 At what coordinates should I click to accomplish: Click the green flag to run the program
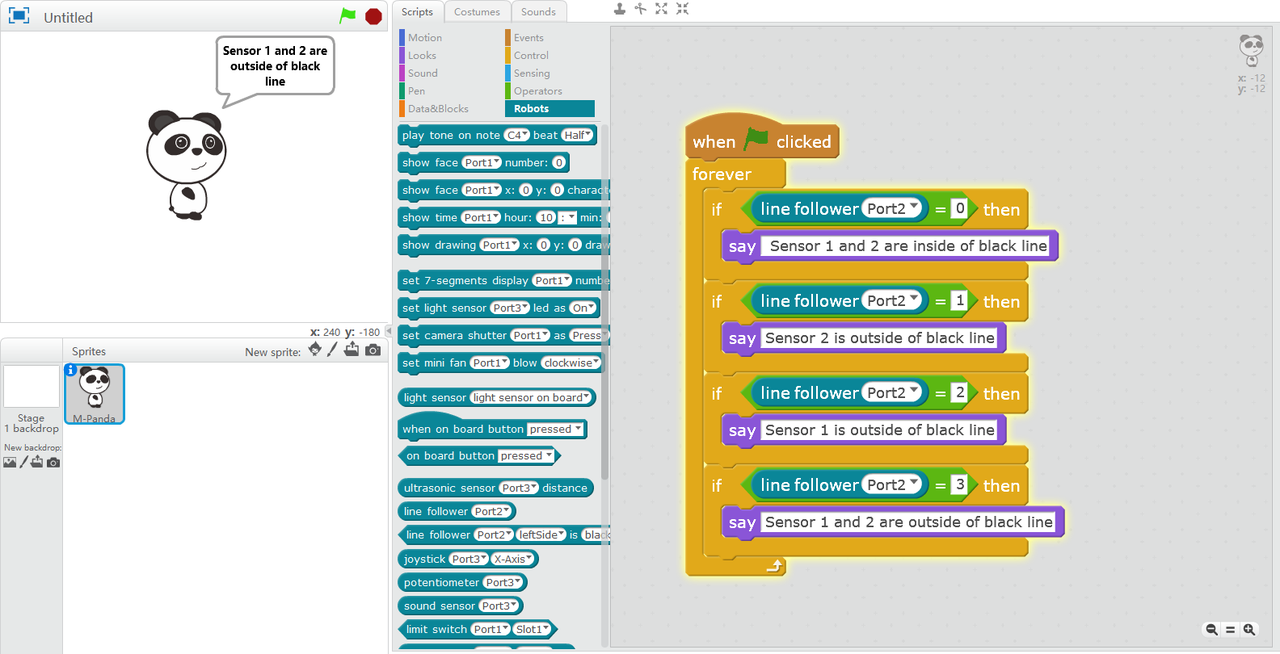pyautogui.click(x=347, y=16)
